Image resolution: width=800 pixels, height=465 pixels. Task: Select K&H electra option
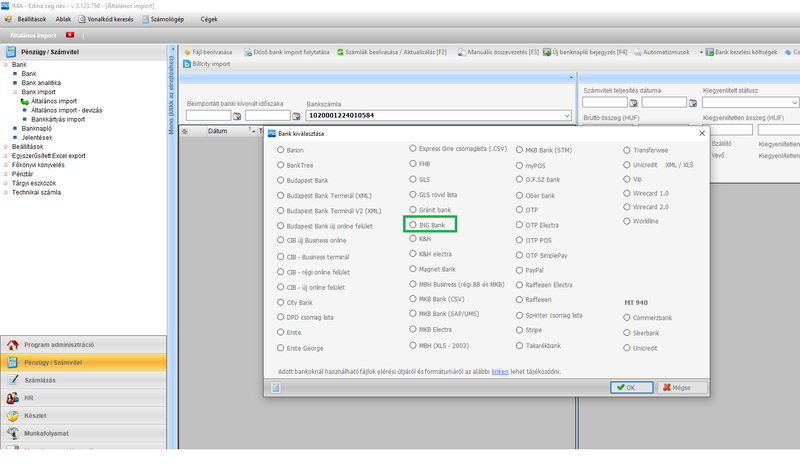[x=413, y=254]
